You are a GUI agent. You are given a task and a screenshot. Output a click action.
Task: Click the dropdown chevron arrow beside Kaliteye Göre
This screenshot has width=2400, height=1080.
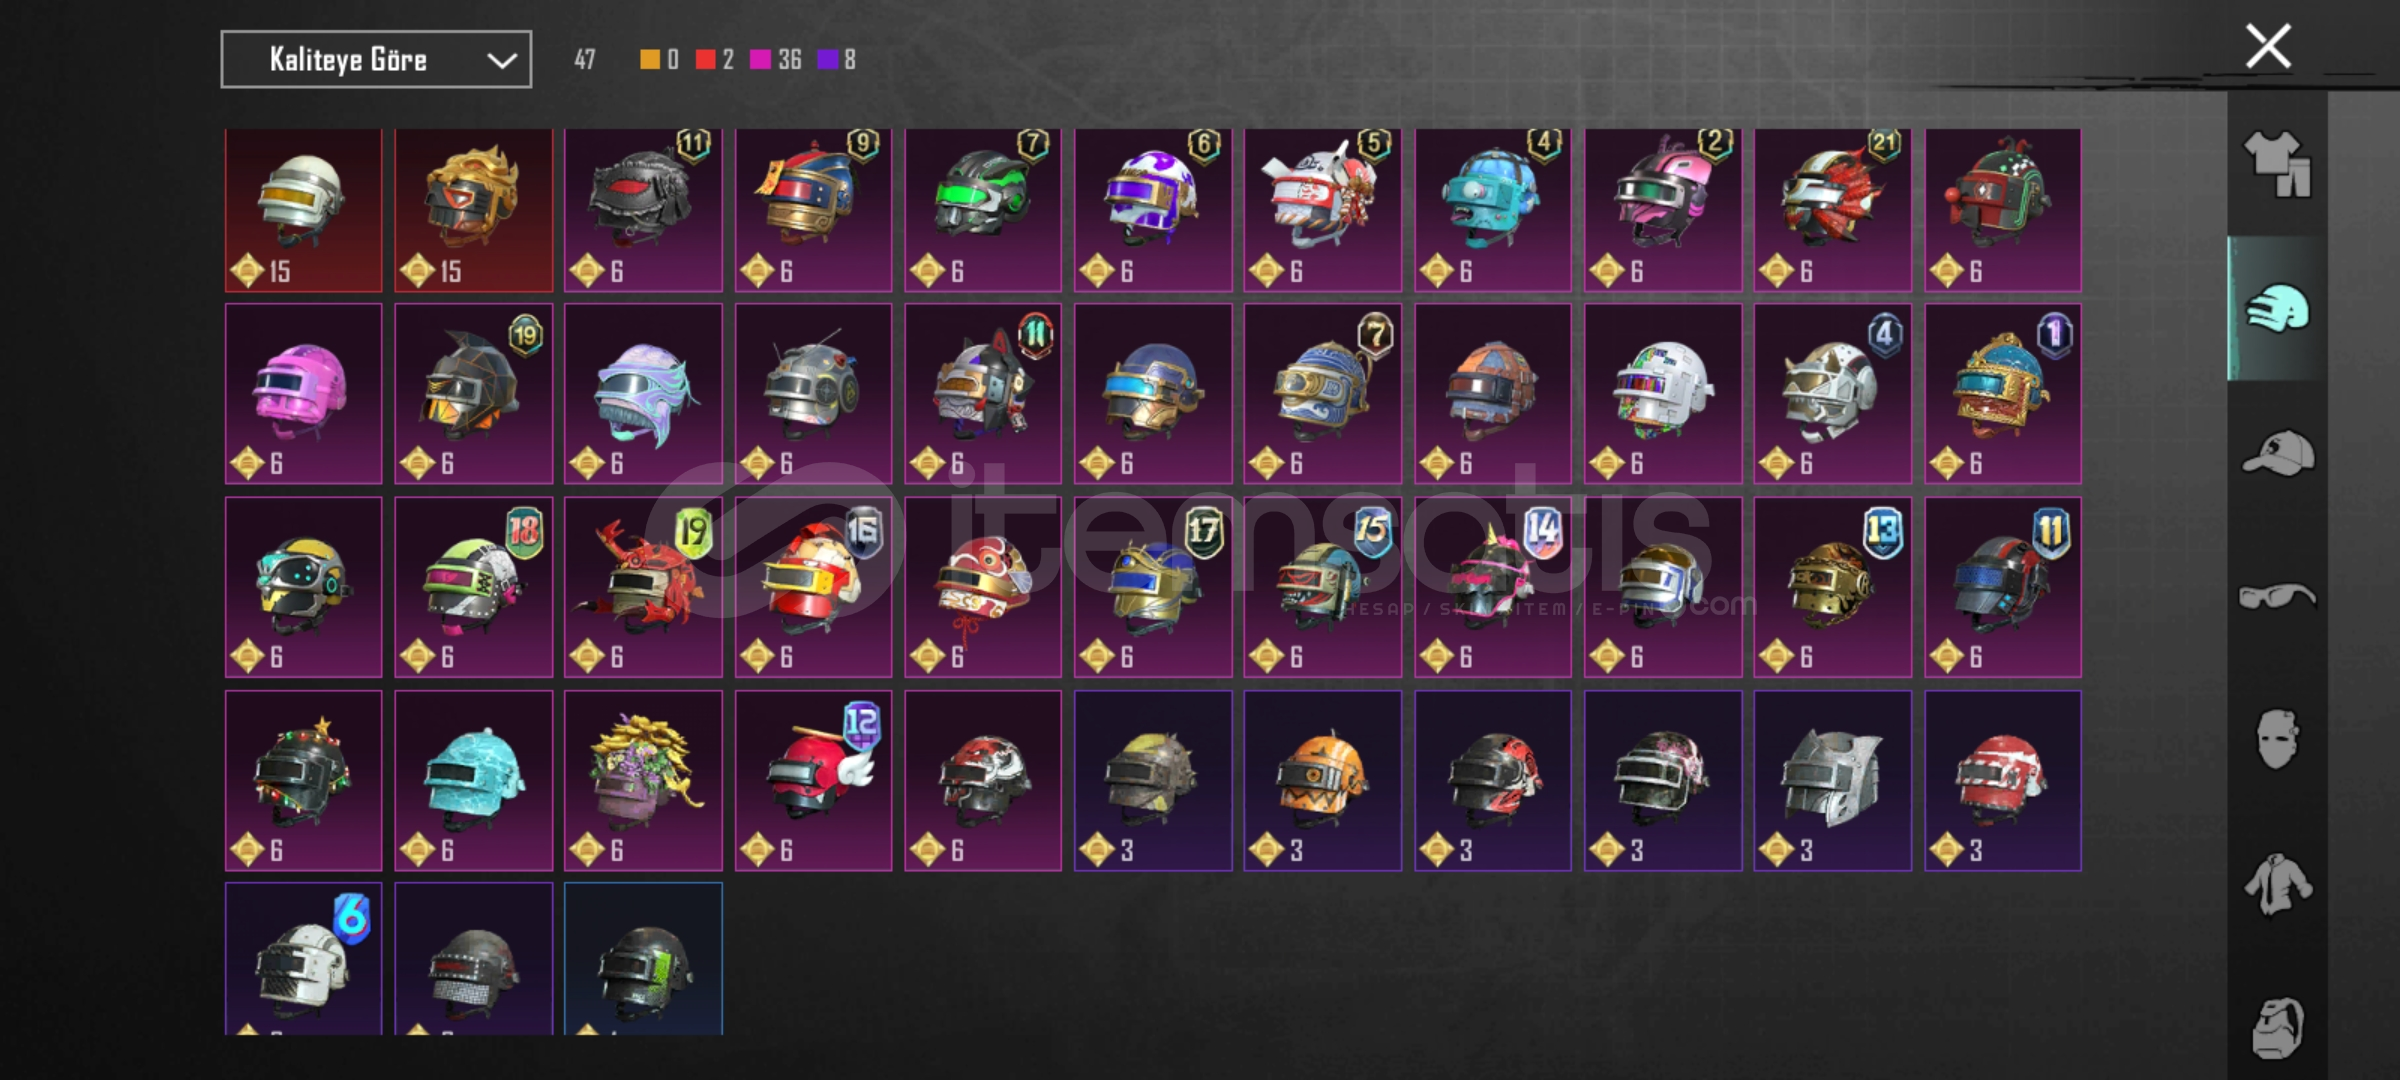pos(501,61)
